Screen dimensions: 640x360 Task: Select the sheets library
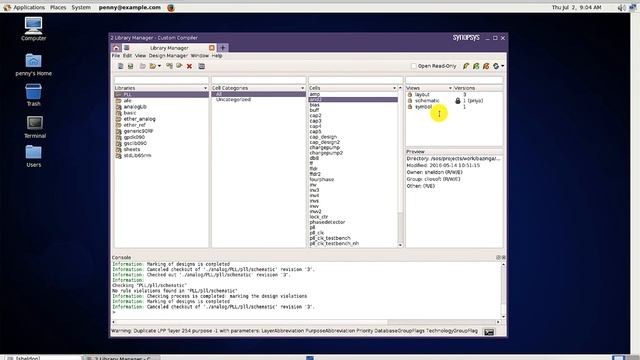pyautogui.click(x=131, y=150)
